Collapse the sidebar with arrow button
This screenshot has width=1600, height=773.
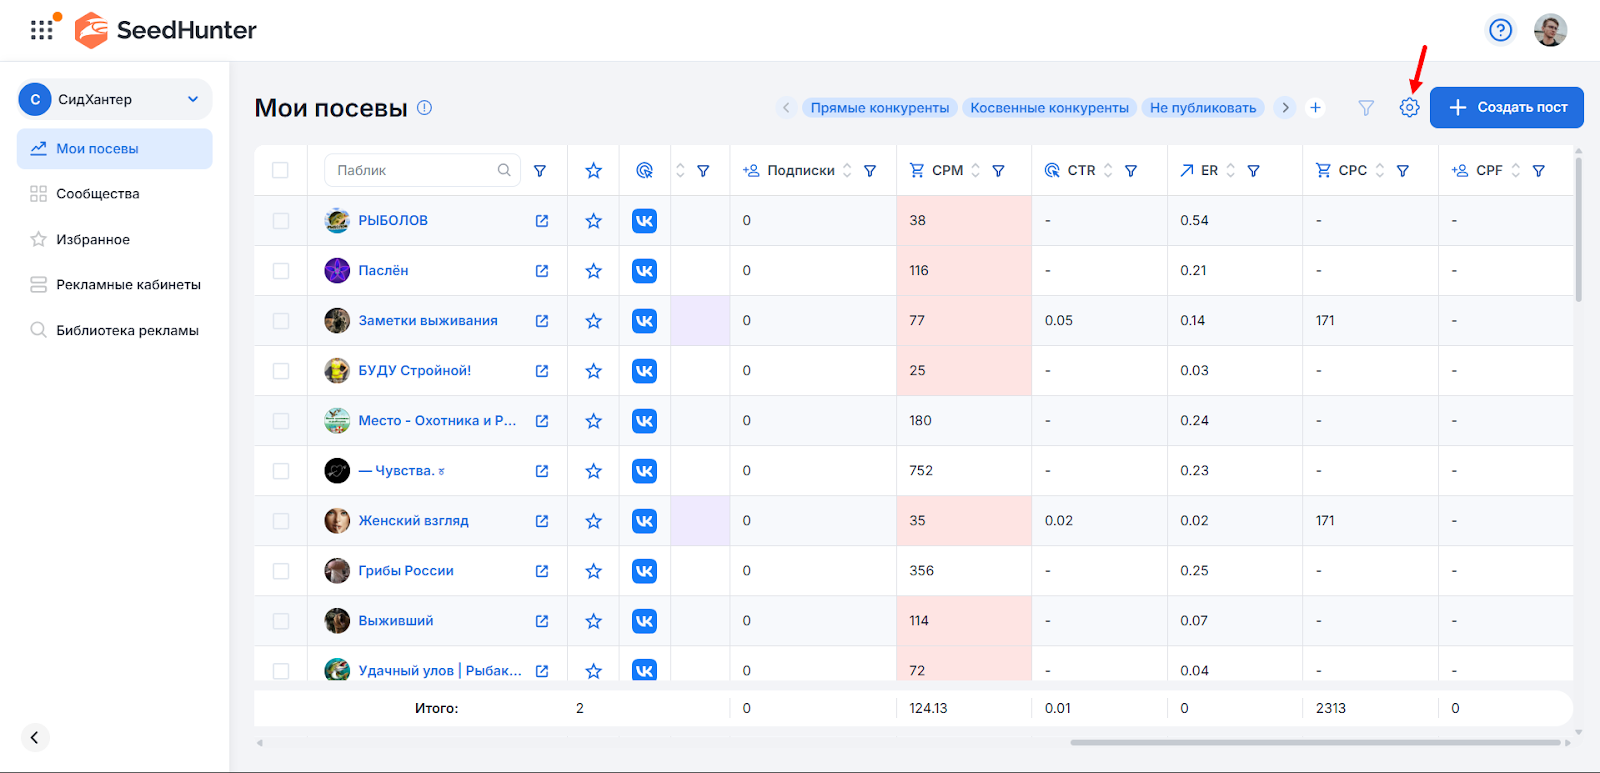click(x=34, y=737)
